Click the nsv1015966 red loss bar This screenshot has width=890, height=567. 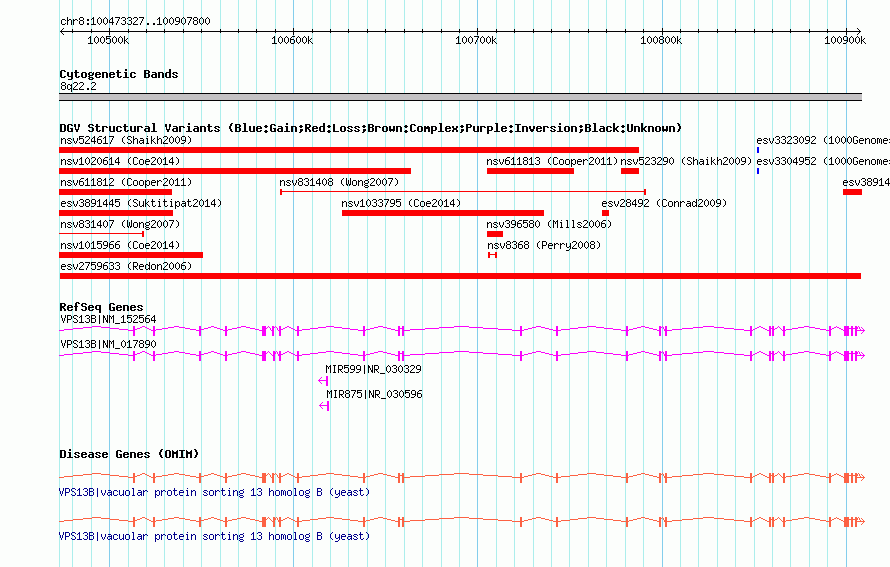pyautogui.click(x=131, y=255)
